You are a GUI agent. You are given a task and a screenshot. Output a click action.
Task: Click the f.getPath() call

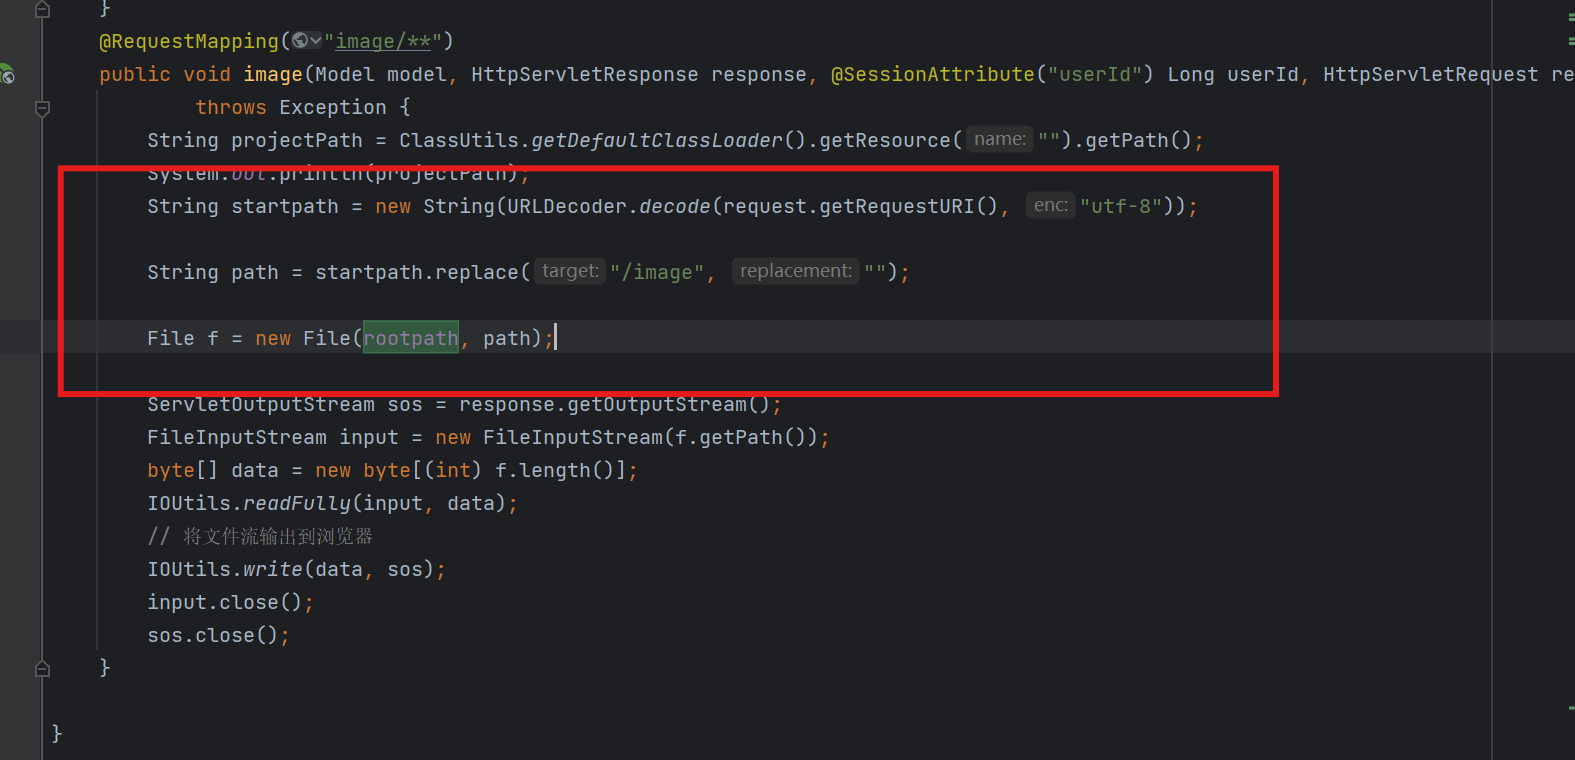[x=741, y=437]
